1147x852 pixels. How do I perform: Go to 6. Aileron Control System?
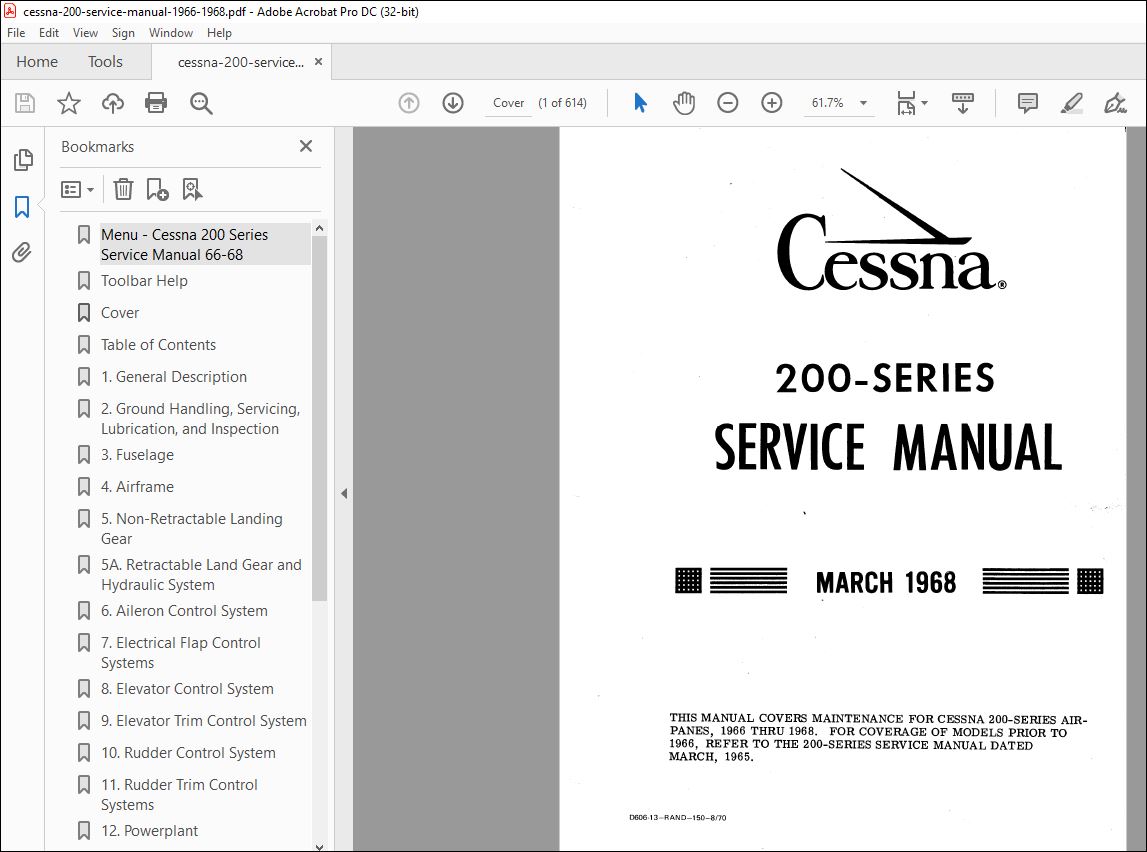(x=184, y=611)
